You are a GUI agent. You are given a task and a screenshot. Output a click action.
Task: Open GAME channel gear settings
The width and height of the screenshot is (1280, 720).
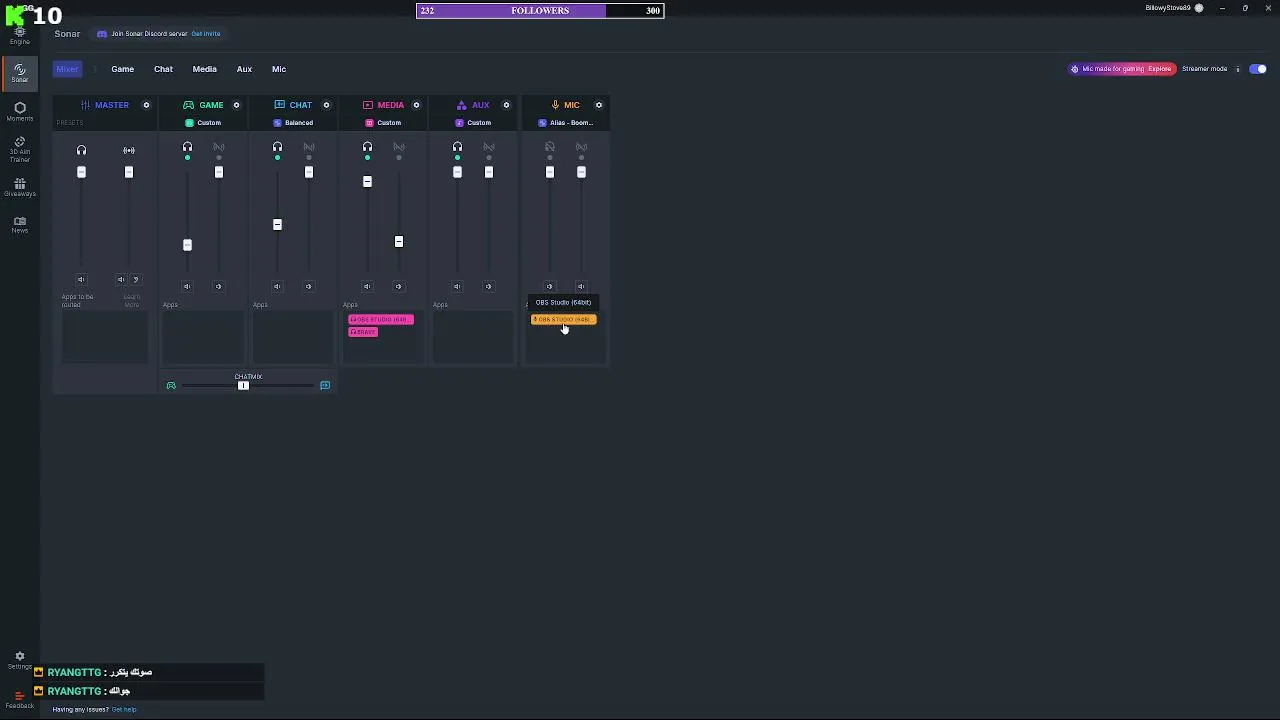point(236,105)
